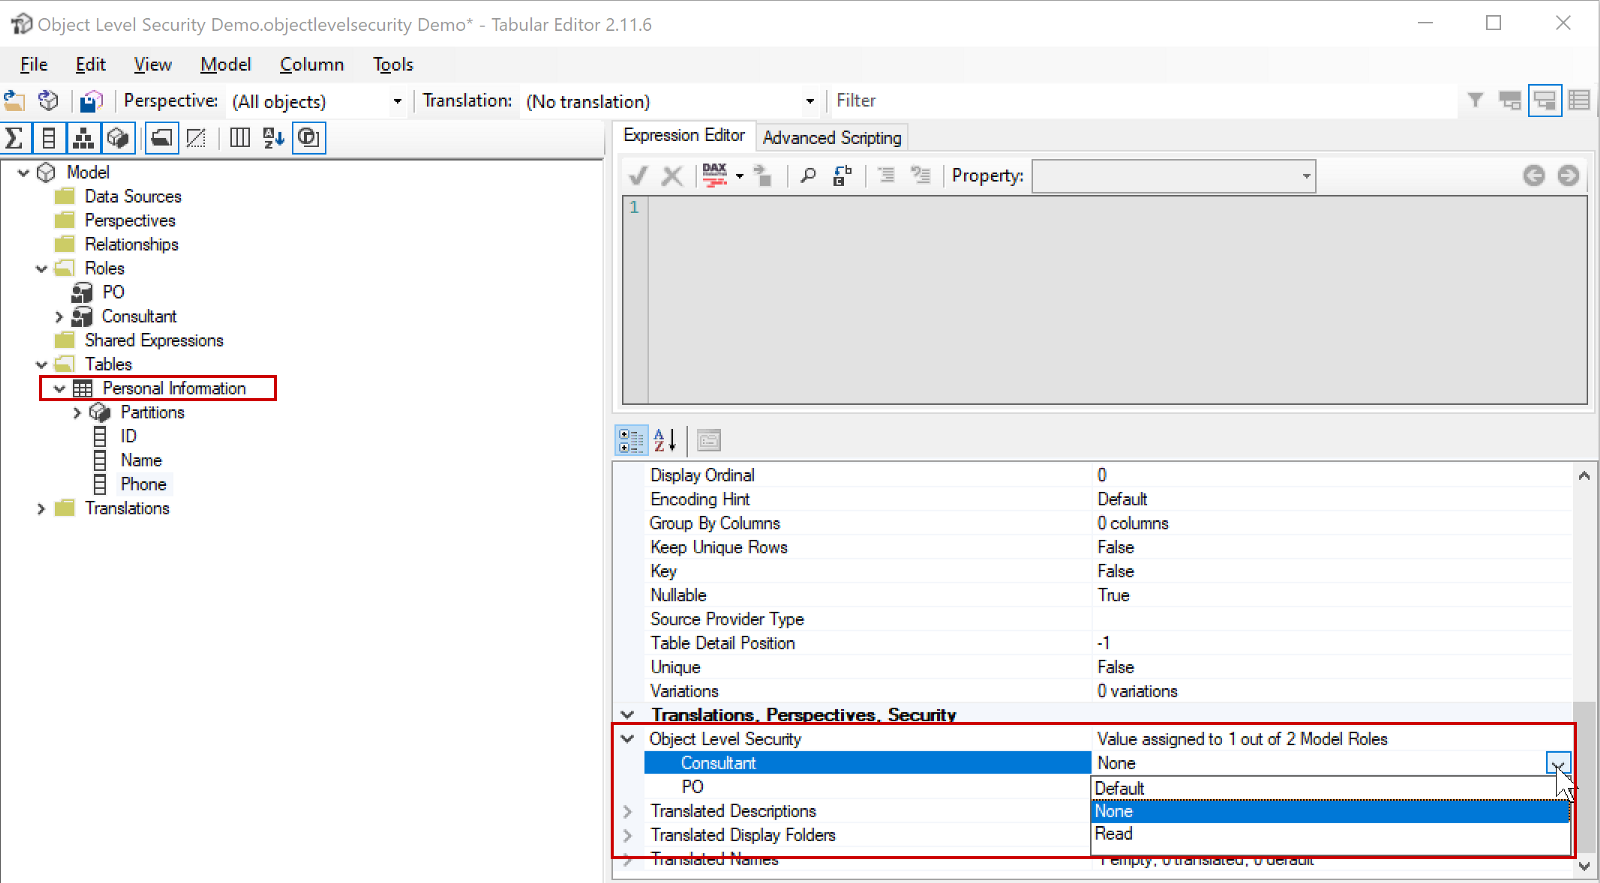Toggle alphabetical sort of the tree

coord(274,138)
